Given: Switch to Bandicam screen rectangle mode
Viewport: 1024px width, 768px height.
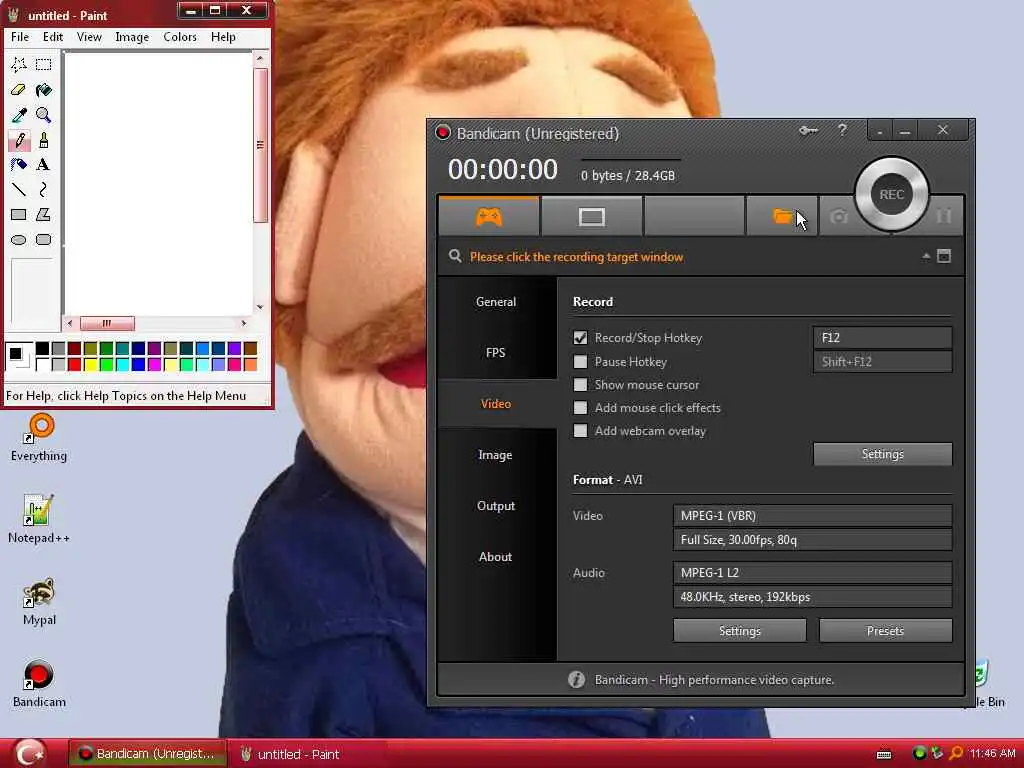Looking at the screenshot, I should click(592, 216).
